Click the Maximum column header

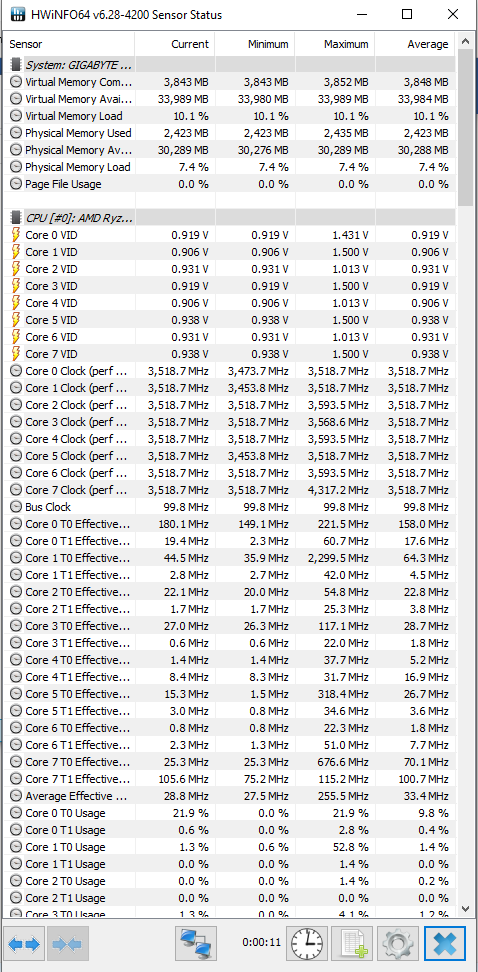coord(335,44)
